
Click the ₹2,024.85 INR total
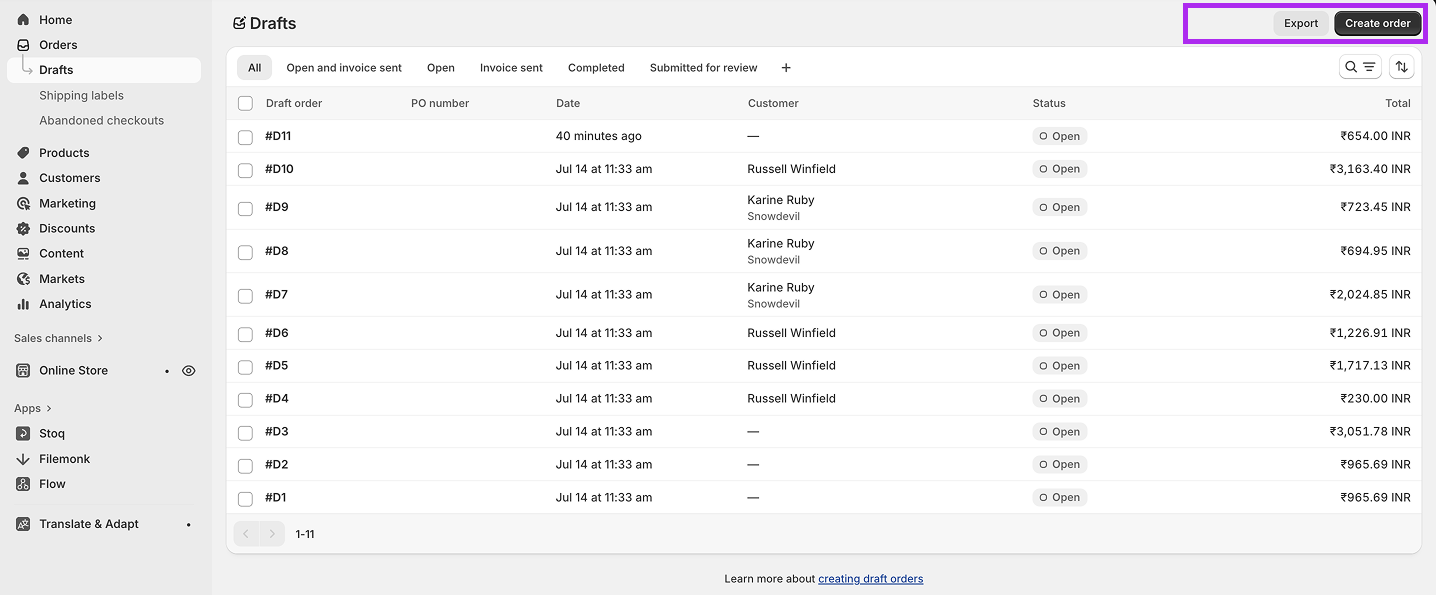click(x=1370, y=294)
